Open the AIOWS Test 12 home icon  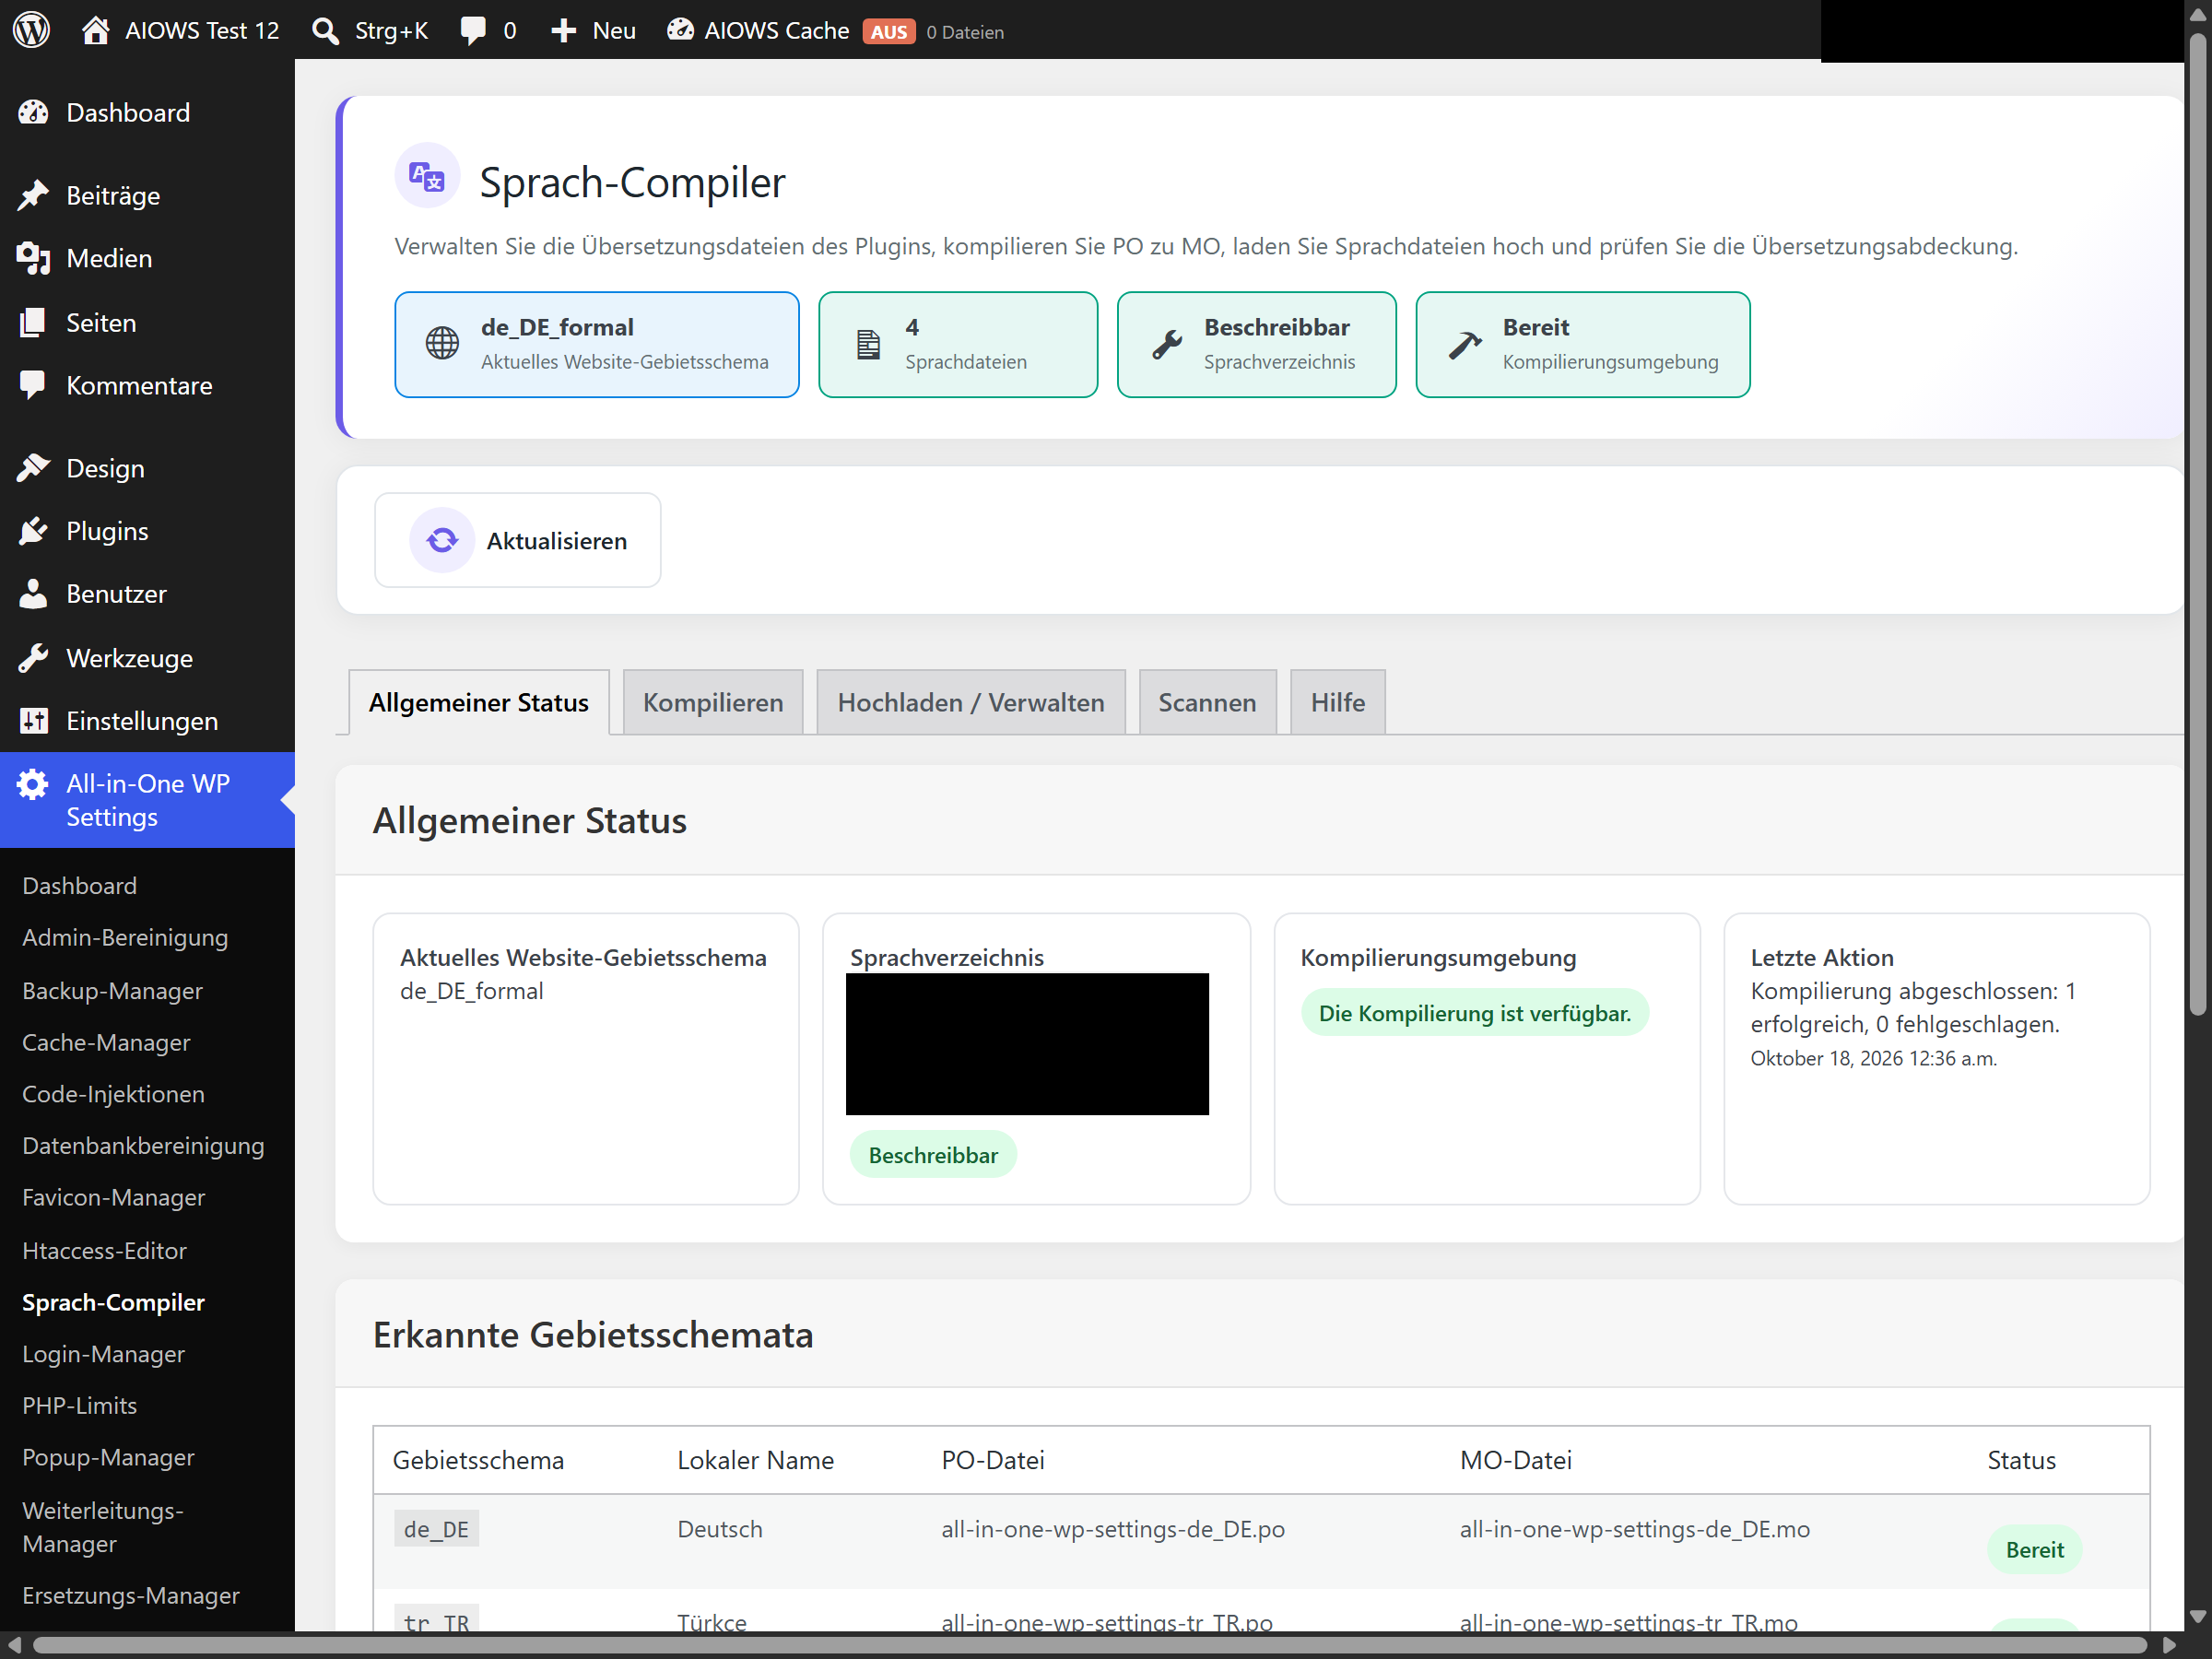(x=96, y=30)
